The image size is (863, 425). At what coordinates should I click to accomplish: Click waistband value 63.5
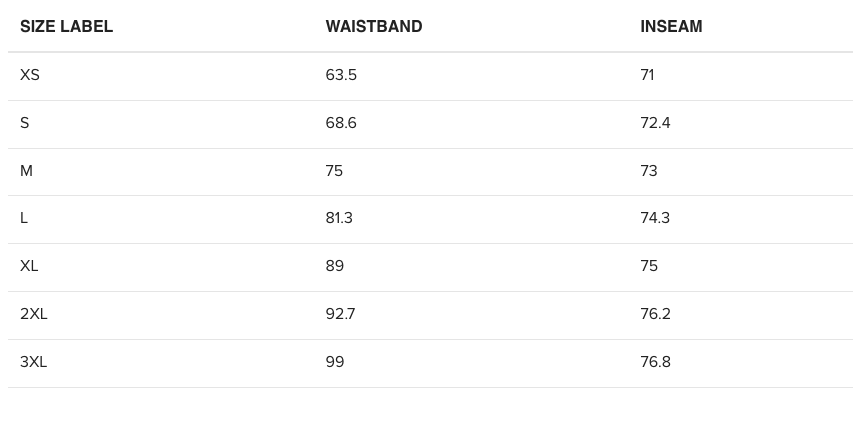coord(341,75)
